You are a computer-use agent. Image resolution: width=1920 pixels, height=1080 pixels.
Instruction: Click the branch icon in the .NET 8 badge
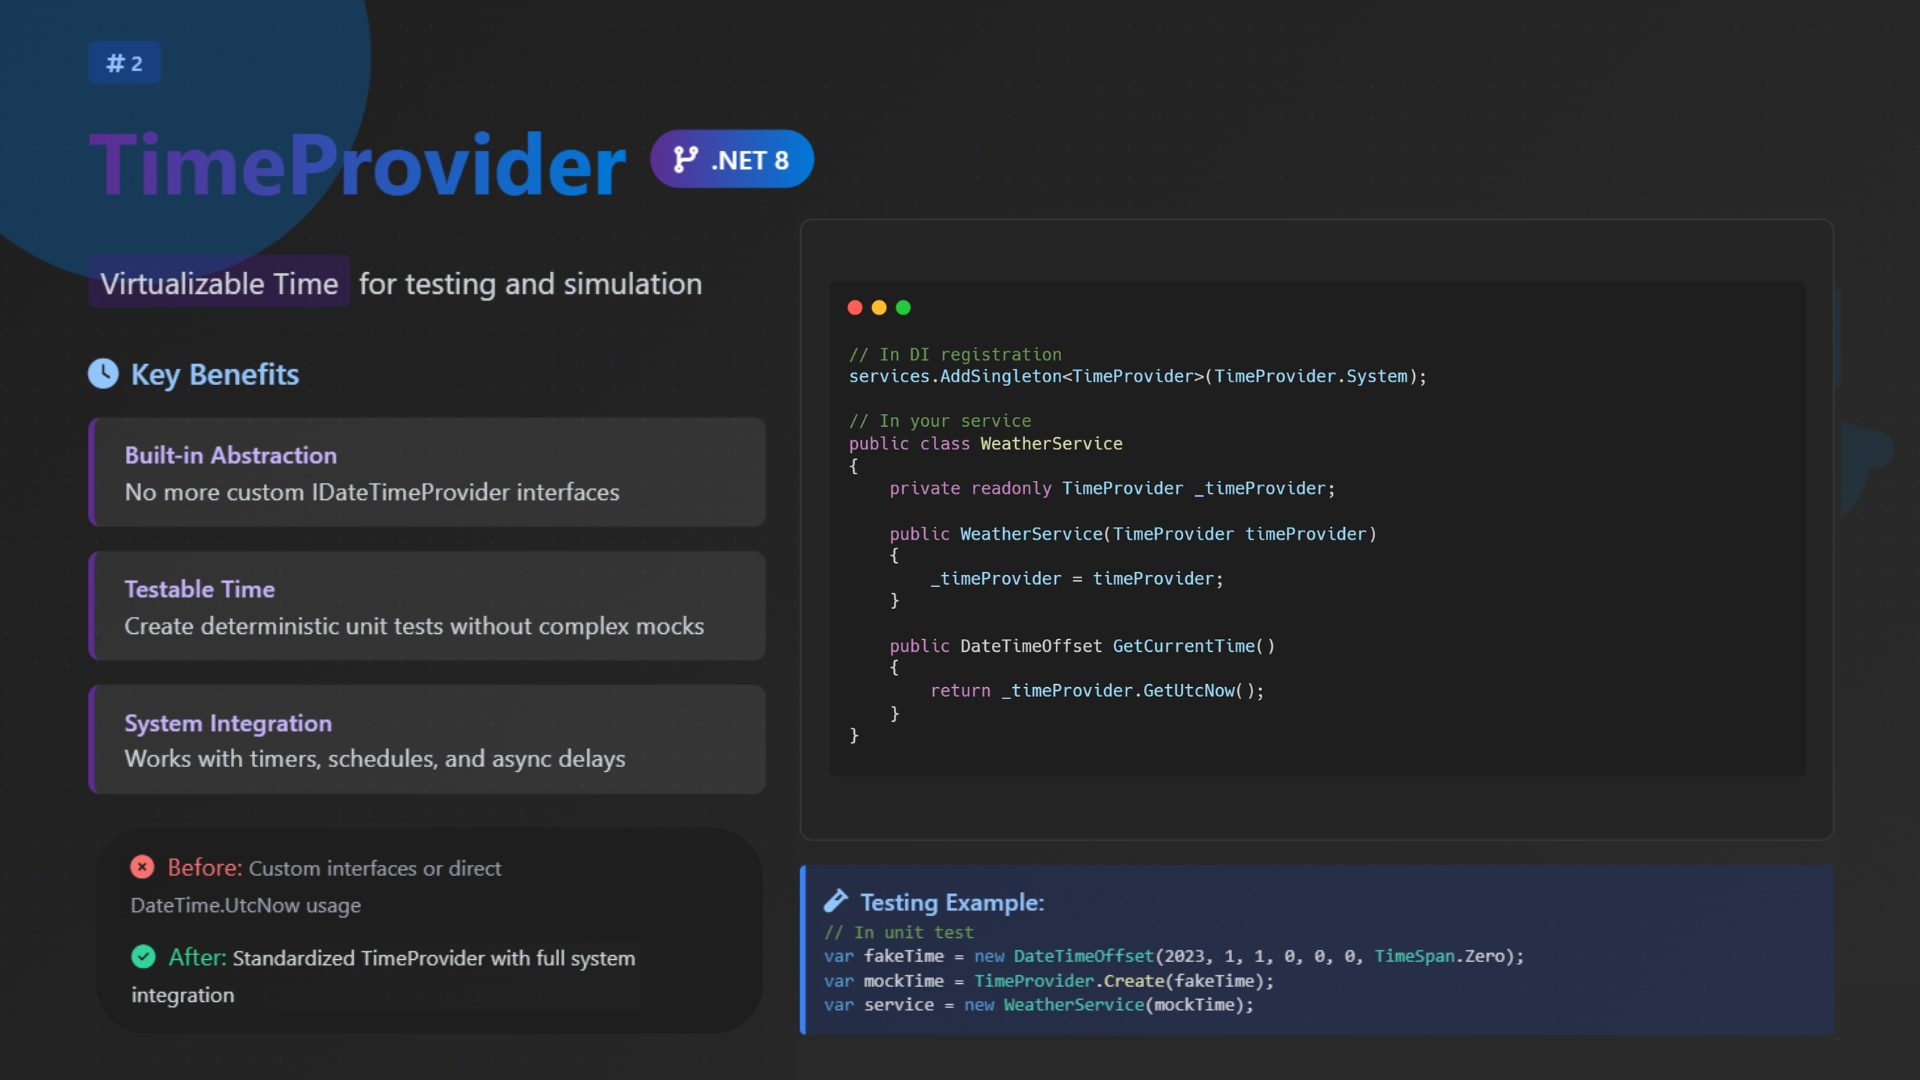click(x=686, y=160)
